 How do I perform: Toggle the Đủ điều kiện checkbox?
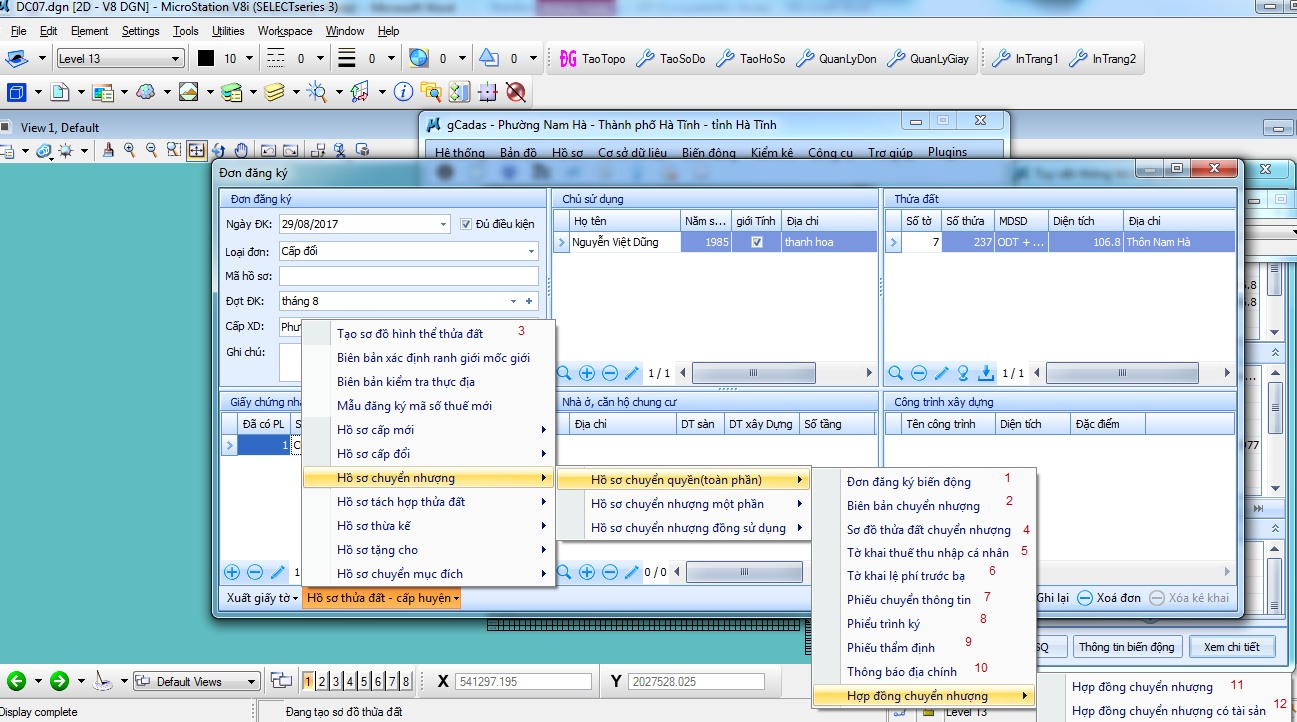(x=466, y=225)
